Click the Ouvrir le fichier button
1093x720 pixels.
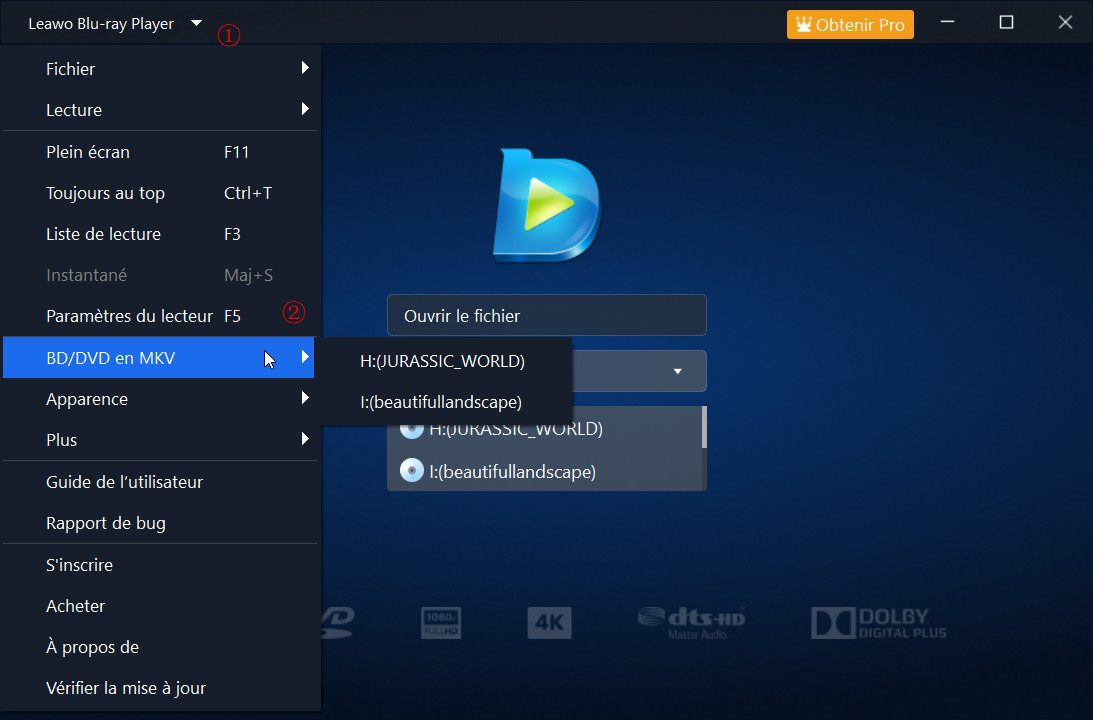(546, 315)
